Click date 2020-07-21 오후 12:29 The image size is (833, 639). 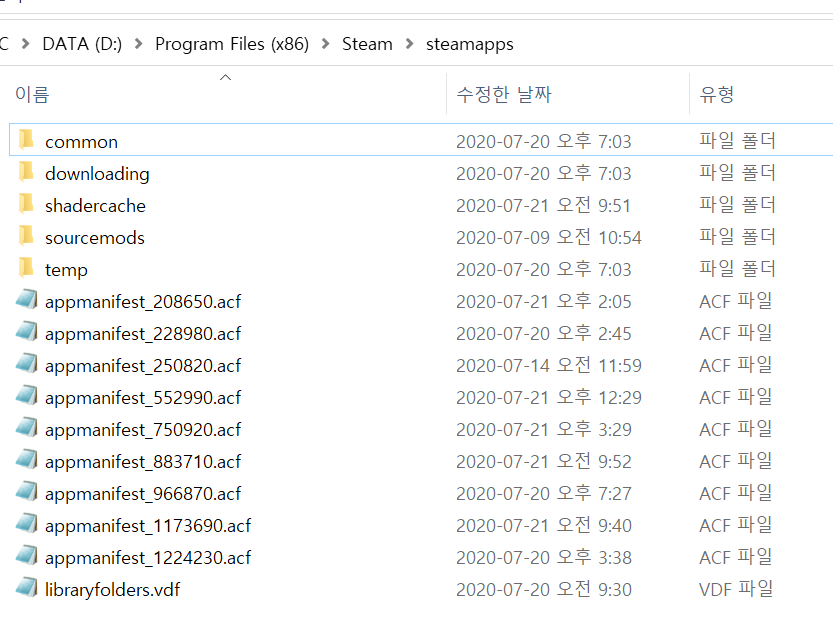click(x=549, y=397)
